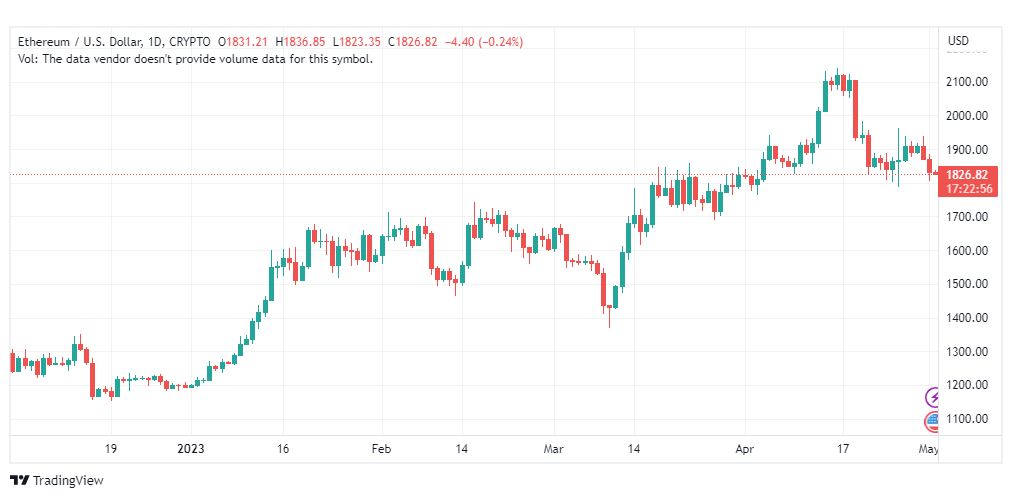Click the TradingView logo icon at bottom left

pyautogui.click(x=20, y=481)
